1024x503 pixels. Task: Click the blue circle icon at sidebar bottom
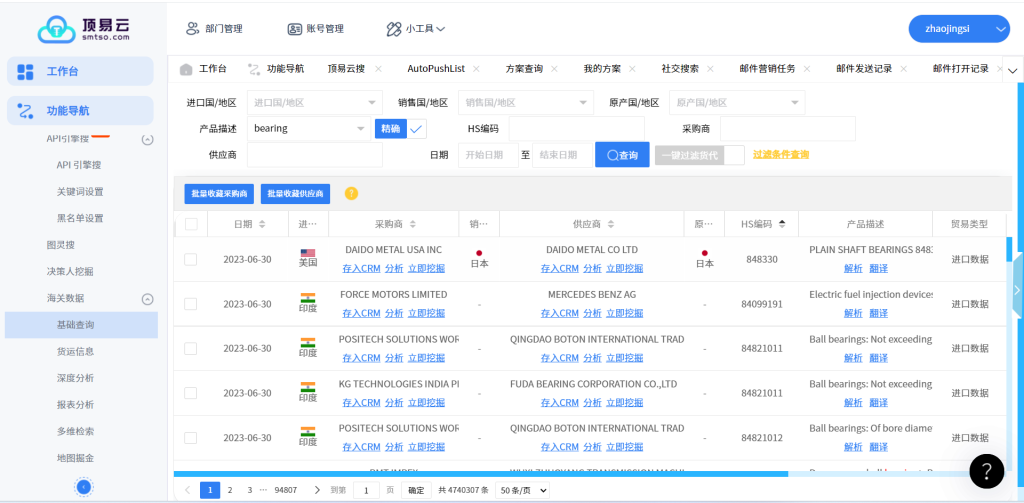click(x=84, y=487)
